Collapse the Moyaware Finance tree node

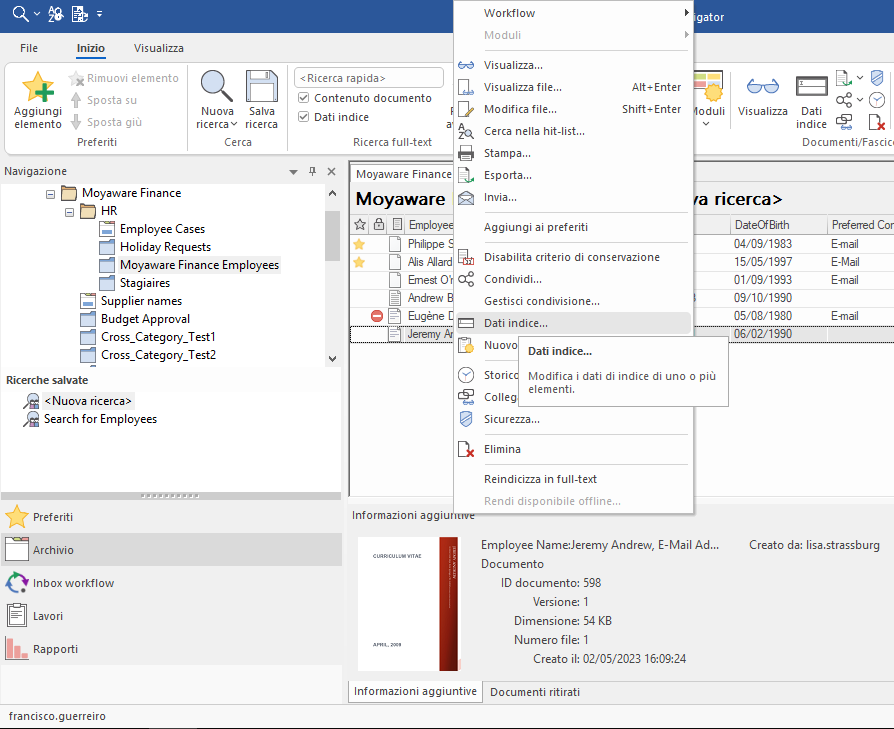point(51,193)
